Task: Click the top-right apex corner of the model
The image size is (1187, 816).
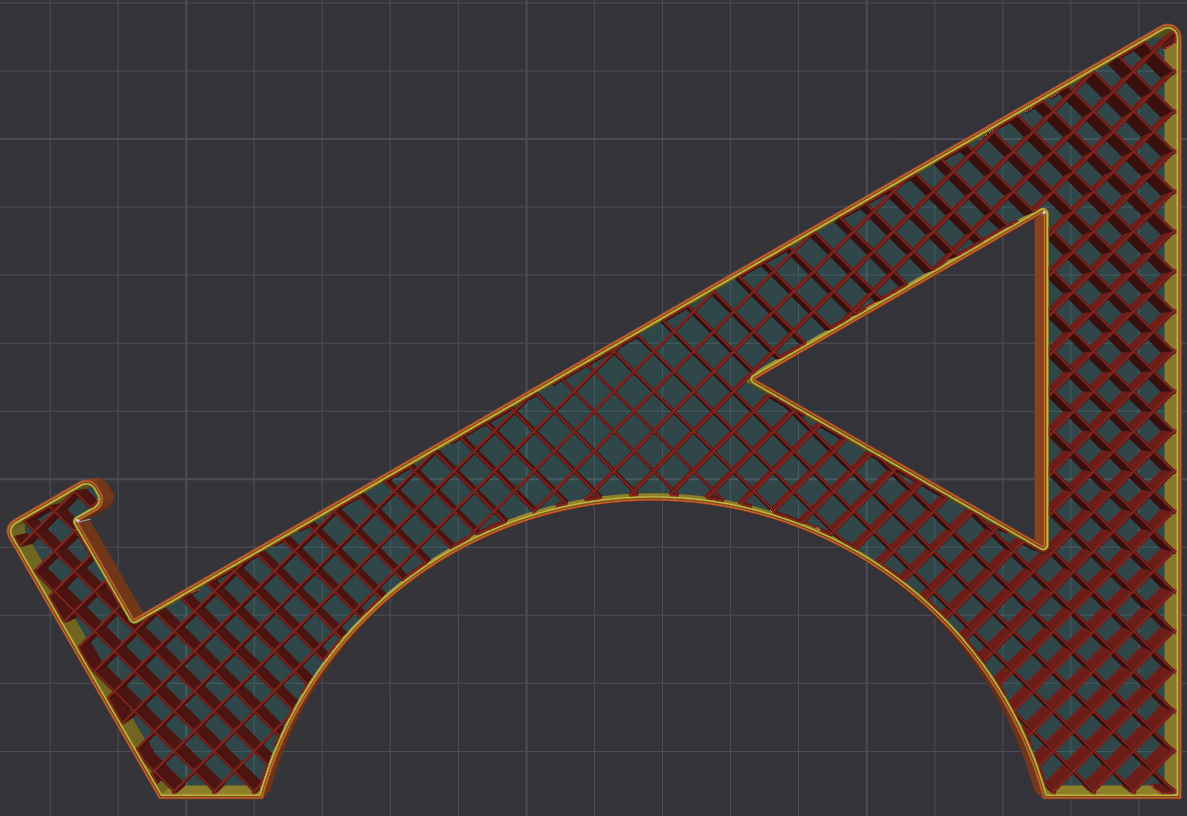Action: tap(1170, 33)
